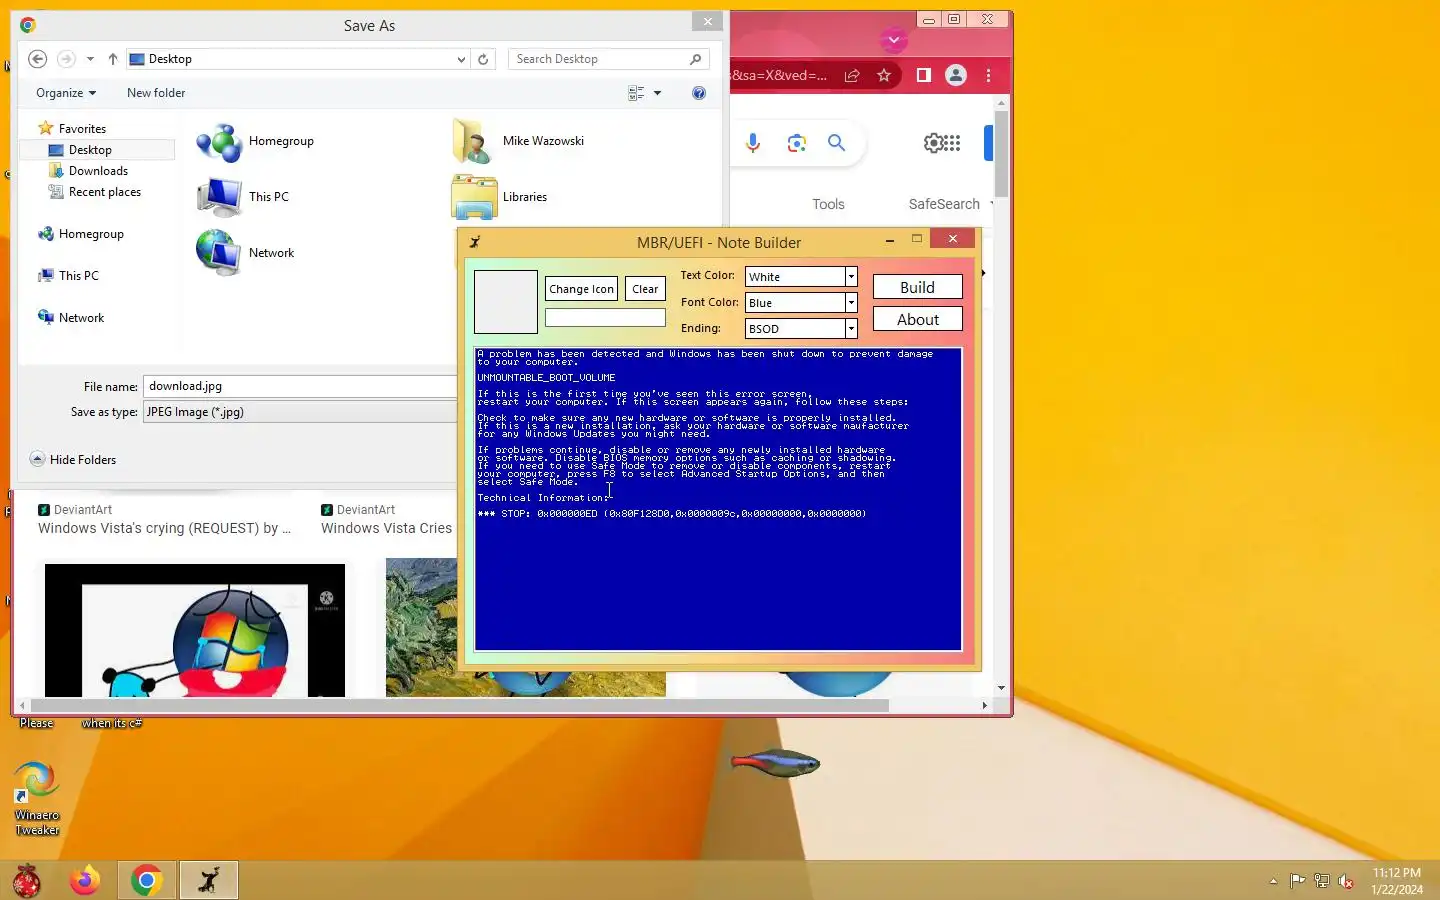Open Downloads in navigation pane
This screenshot has height=900, width=1440.
[x=98, y=171]
